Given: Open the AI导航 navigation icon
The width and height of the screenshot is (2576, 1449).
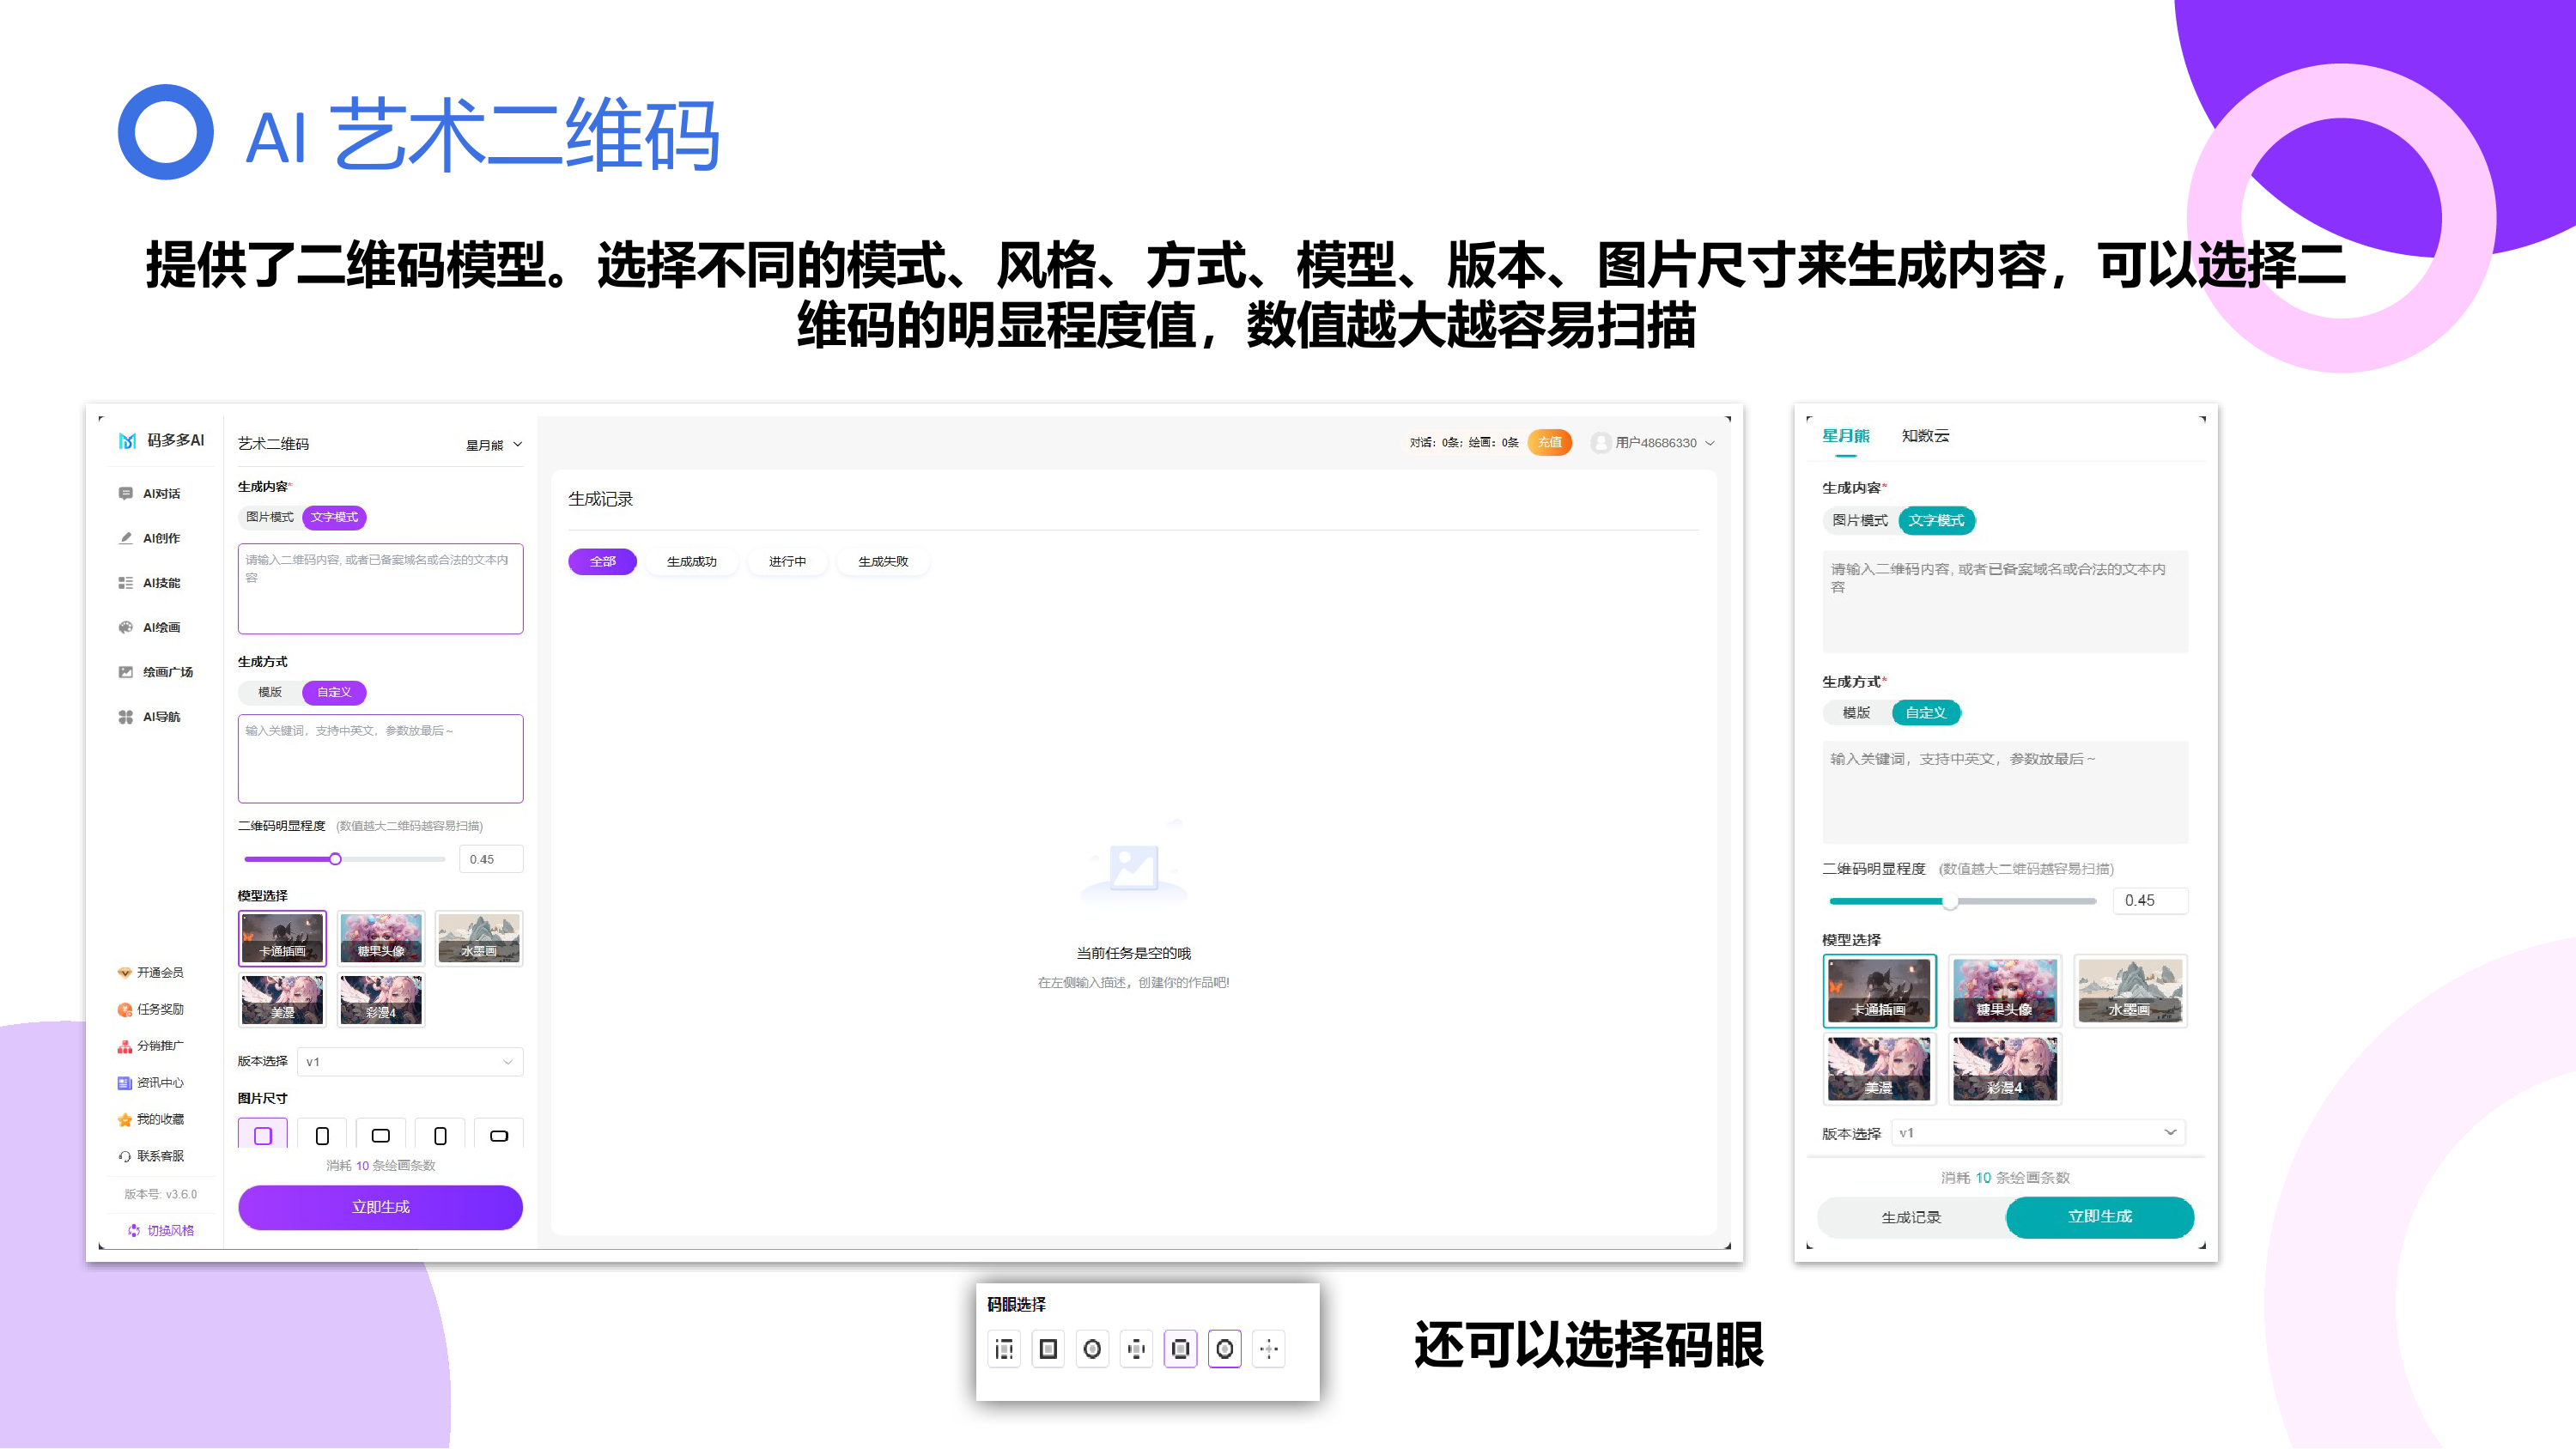Looking at the screenshot, I should tap(125, 717).
